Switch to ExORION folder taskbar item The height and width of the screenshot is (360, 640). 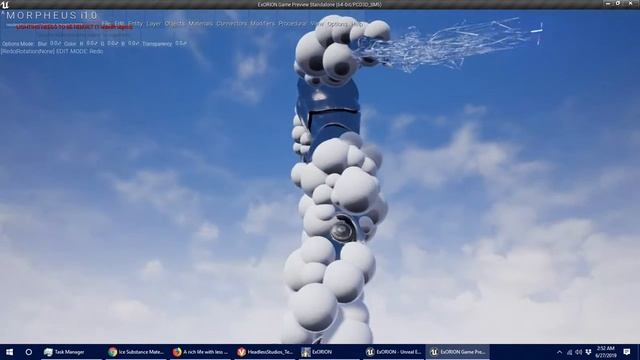coord(329,352)
